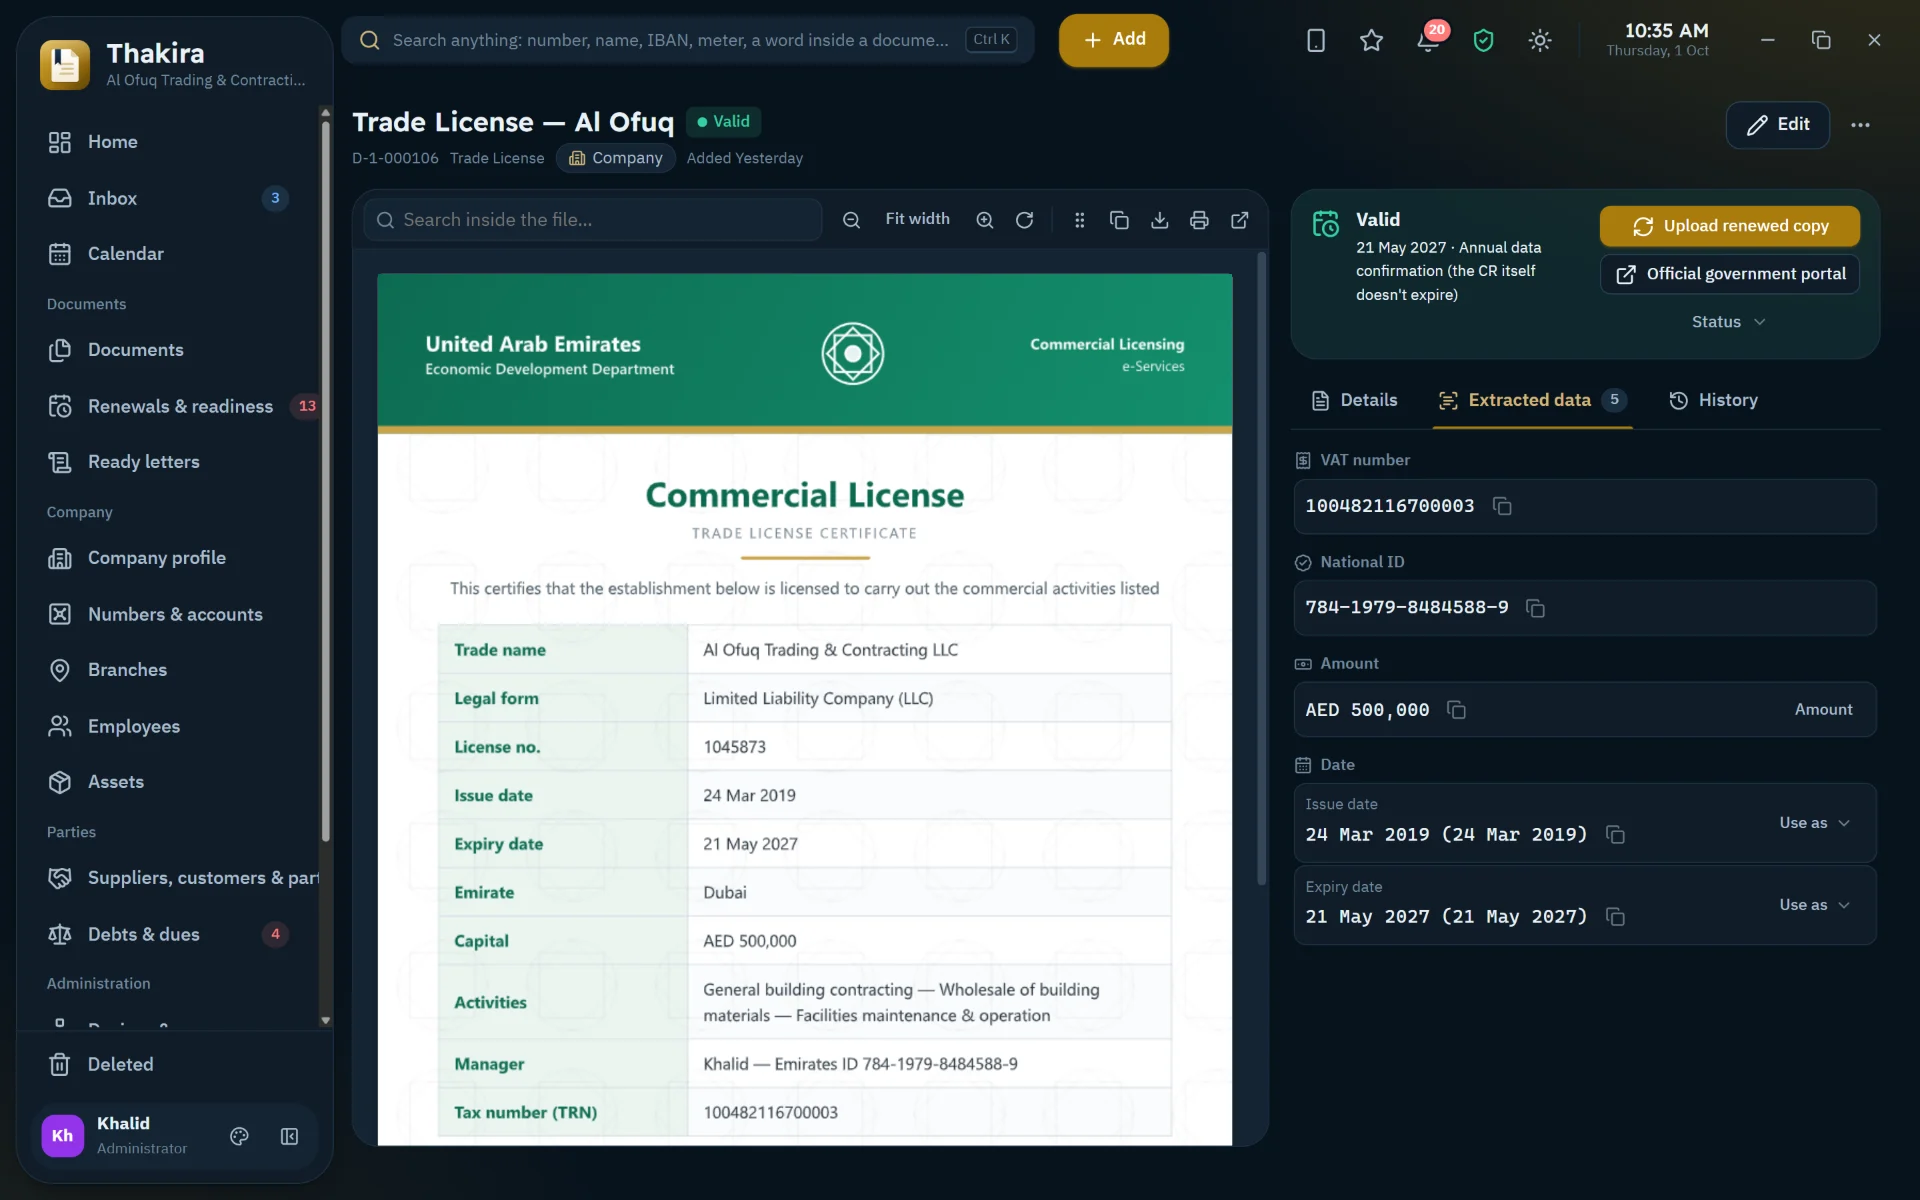Click the Valid status badge
This screenshot has width=1920, height=1200.
pos(724,121)
